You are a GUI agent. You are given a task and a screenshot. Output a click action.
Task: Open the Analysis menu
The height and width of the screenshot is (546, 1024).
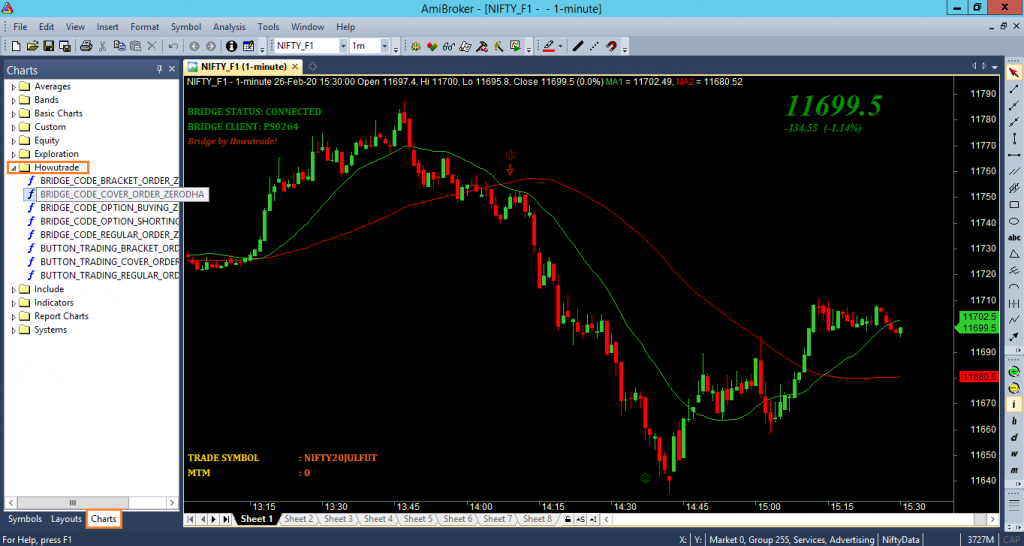pyautogui.click(x=229, y=27)
